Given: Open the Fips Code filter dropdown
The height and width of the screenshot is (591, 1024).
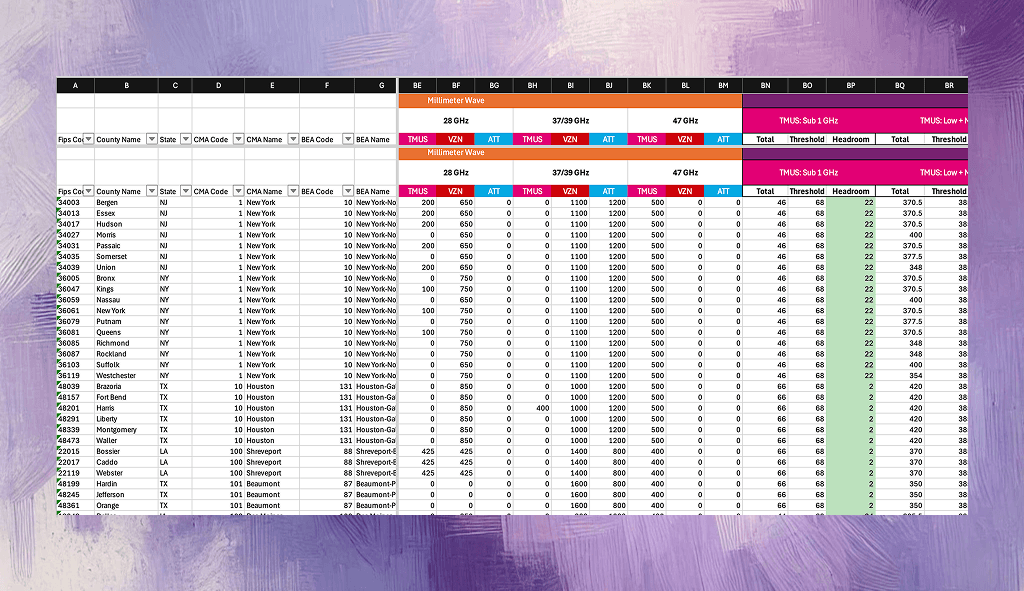Looking at the screenshot, I should 87,191.
